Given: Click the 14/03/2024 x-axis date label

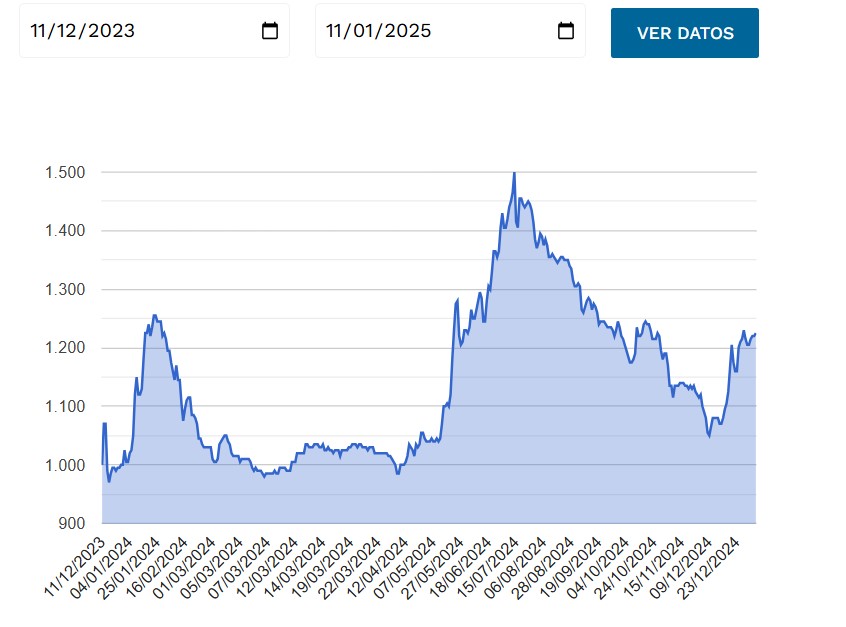Looking at the screenshot, I should coord(295,567).
